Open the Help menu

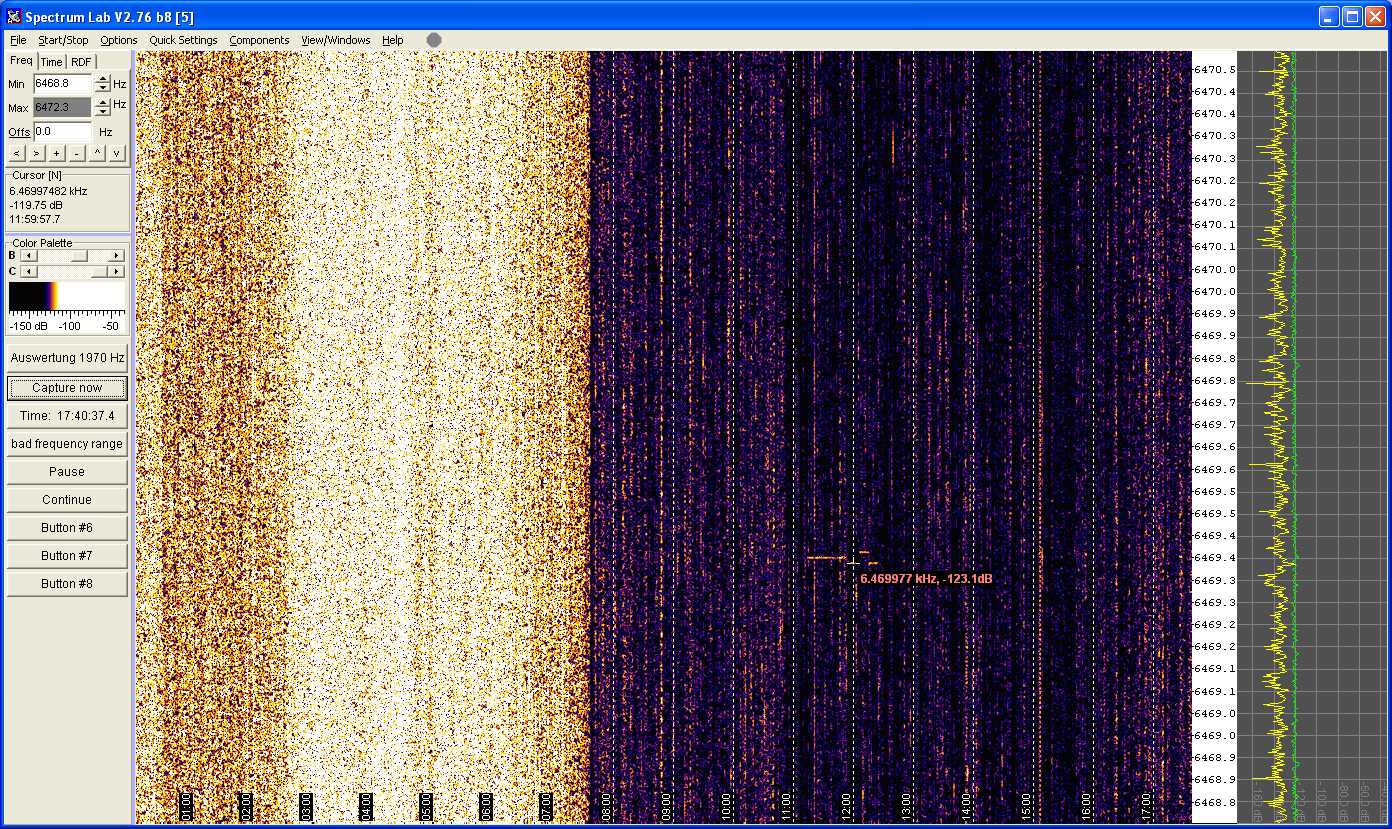coord(393,40)
